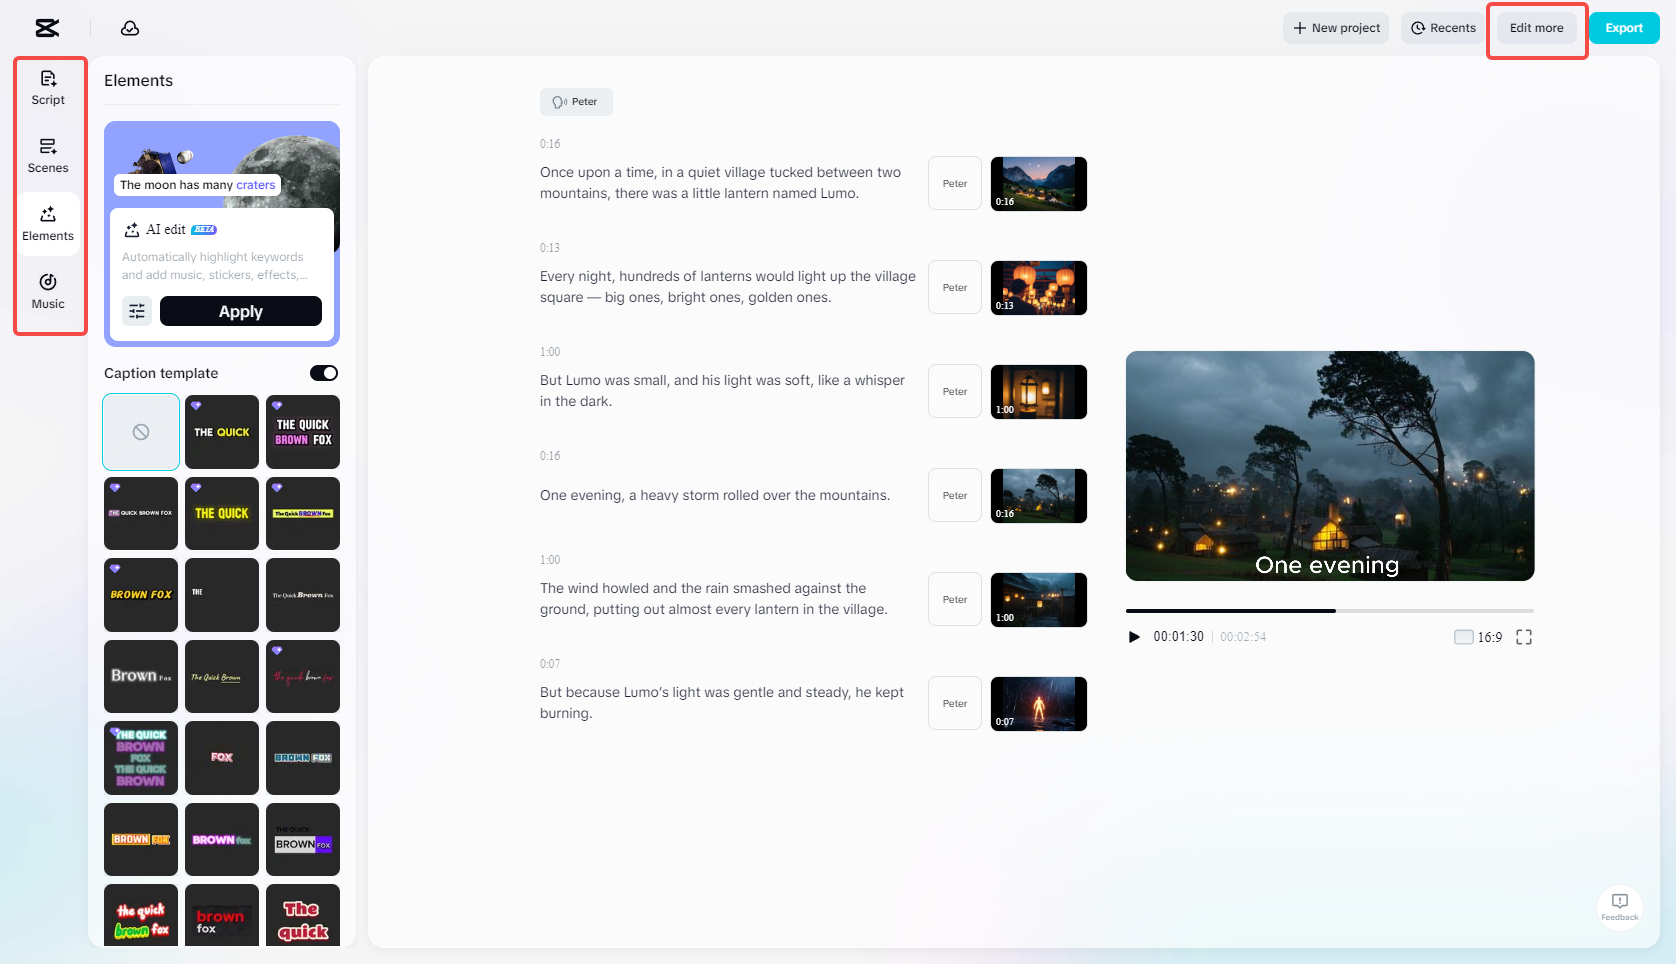Click the CapCut logo
This screenshot has width=1676, height=964.
(45, 27)
